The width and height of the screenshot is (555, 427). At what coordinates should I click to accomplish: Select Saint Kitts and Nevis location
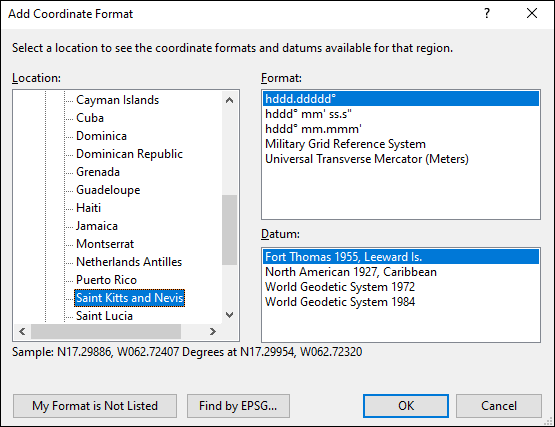[x=130, y=298]
